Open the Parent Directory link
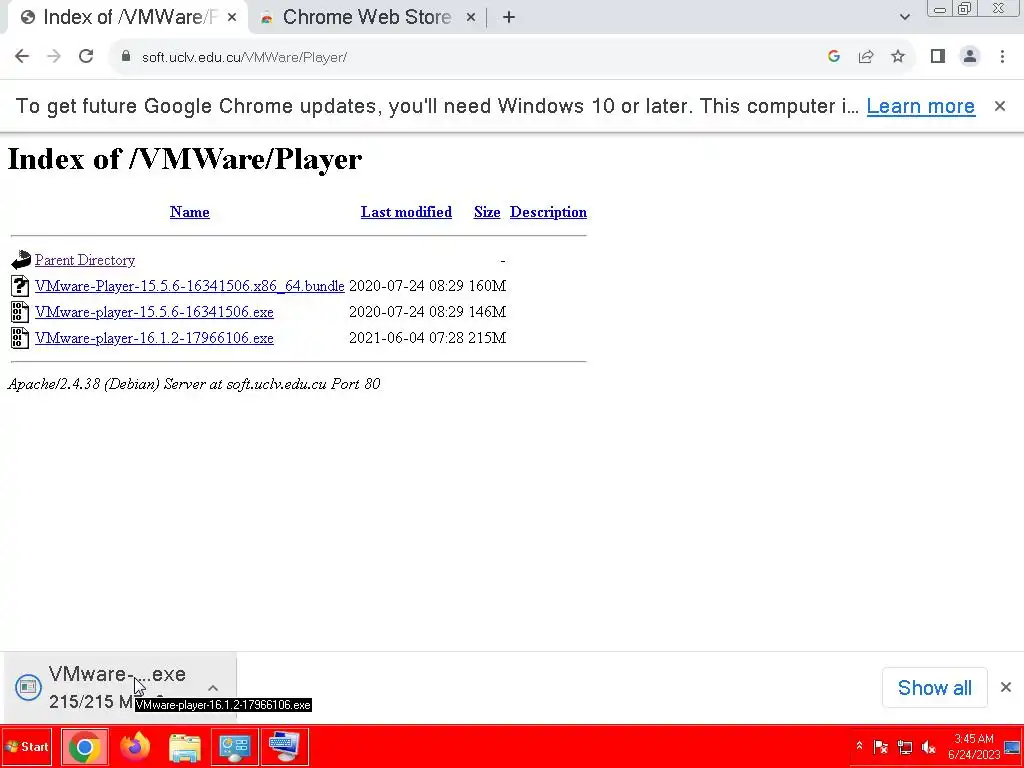The width and height of the screenshot is (1024, 768). click(85, 259)
